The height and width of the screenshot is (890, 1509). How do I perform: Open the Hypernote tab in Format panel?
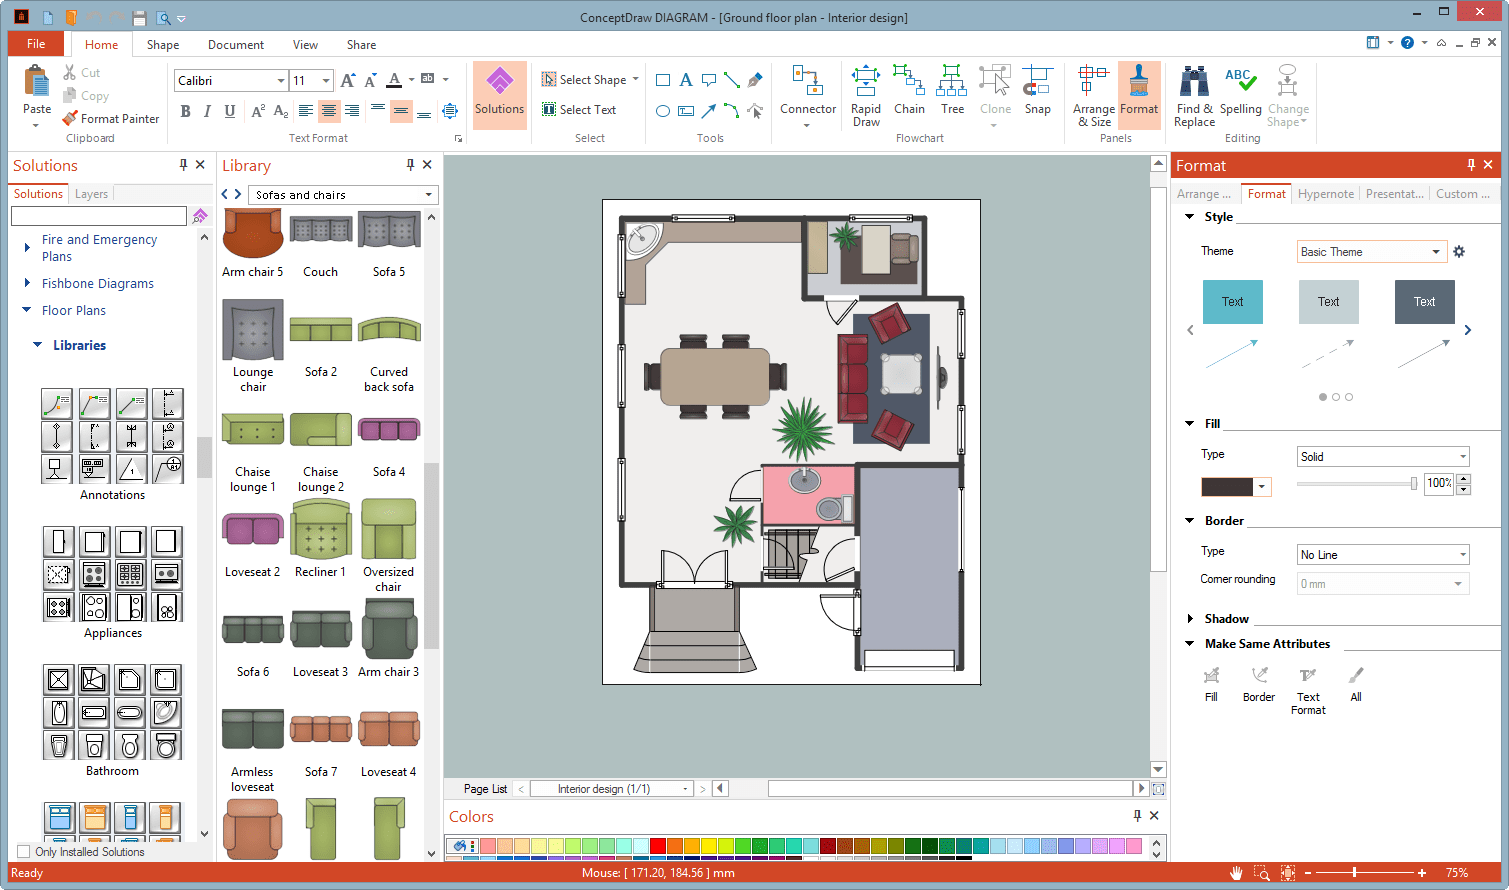pos(1325,193)
